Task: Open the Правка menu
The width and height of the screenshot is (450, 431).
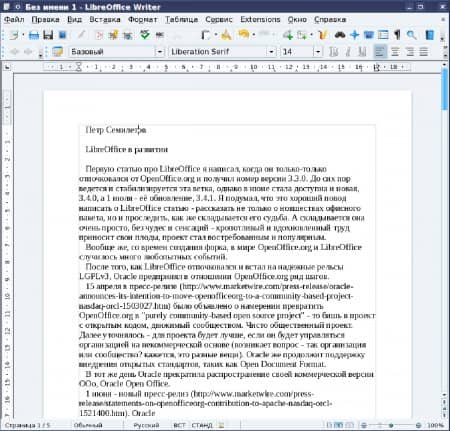Action: click(45, 19)
